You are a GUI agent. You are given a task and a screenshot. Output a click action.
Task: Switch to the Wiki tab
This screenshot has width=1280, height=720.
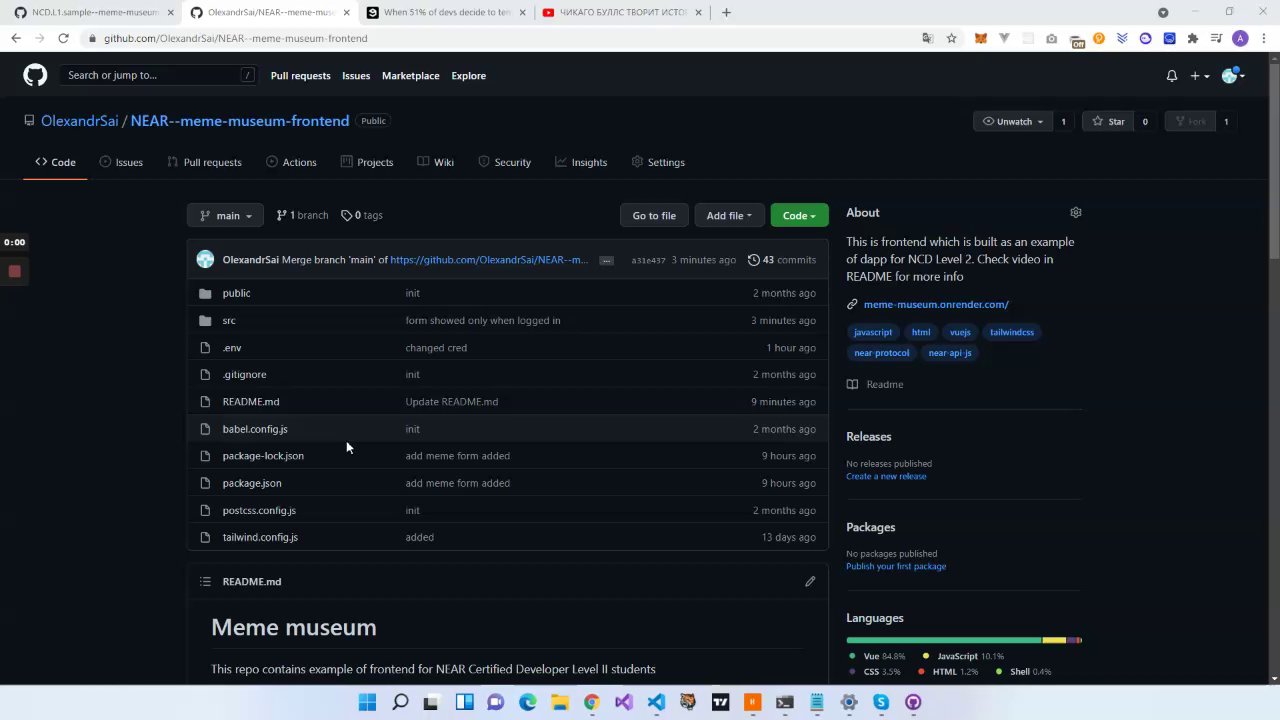436,162
